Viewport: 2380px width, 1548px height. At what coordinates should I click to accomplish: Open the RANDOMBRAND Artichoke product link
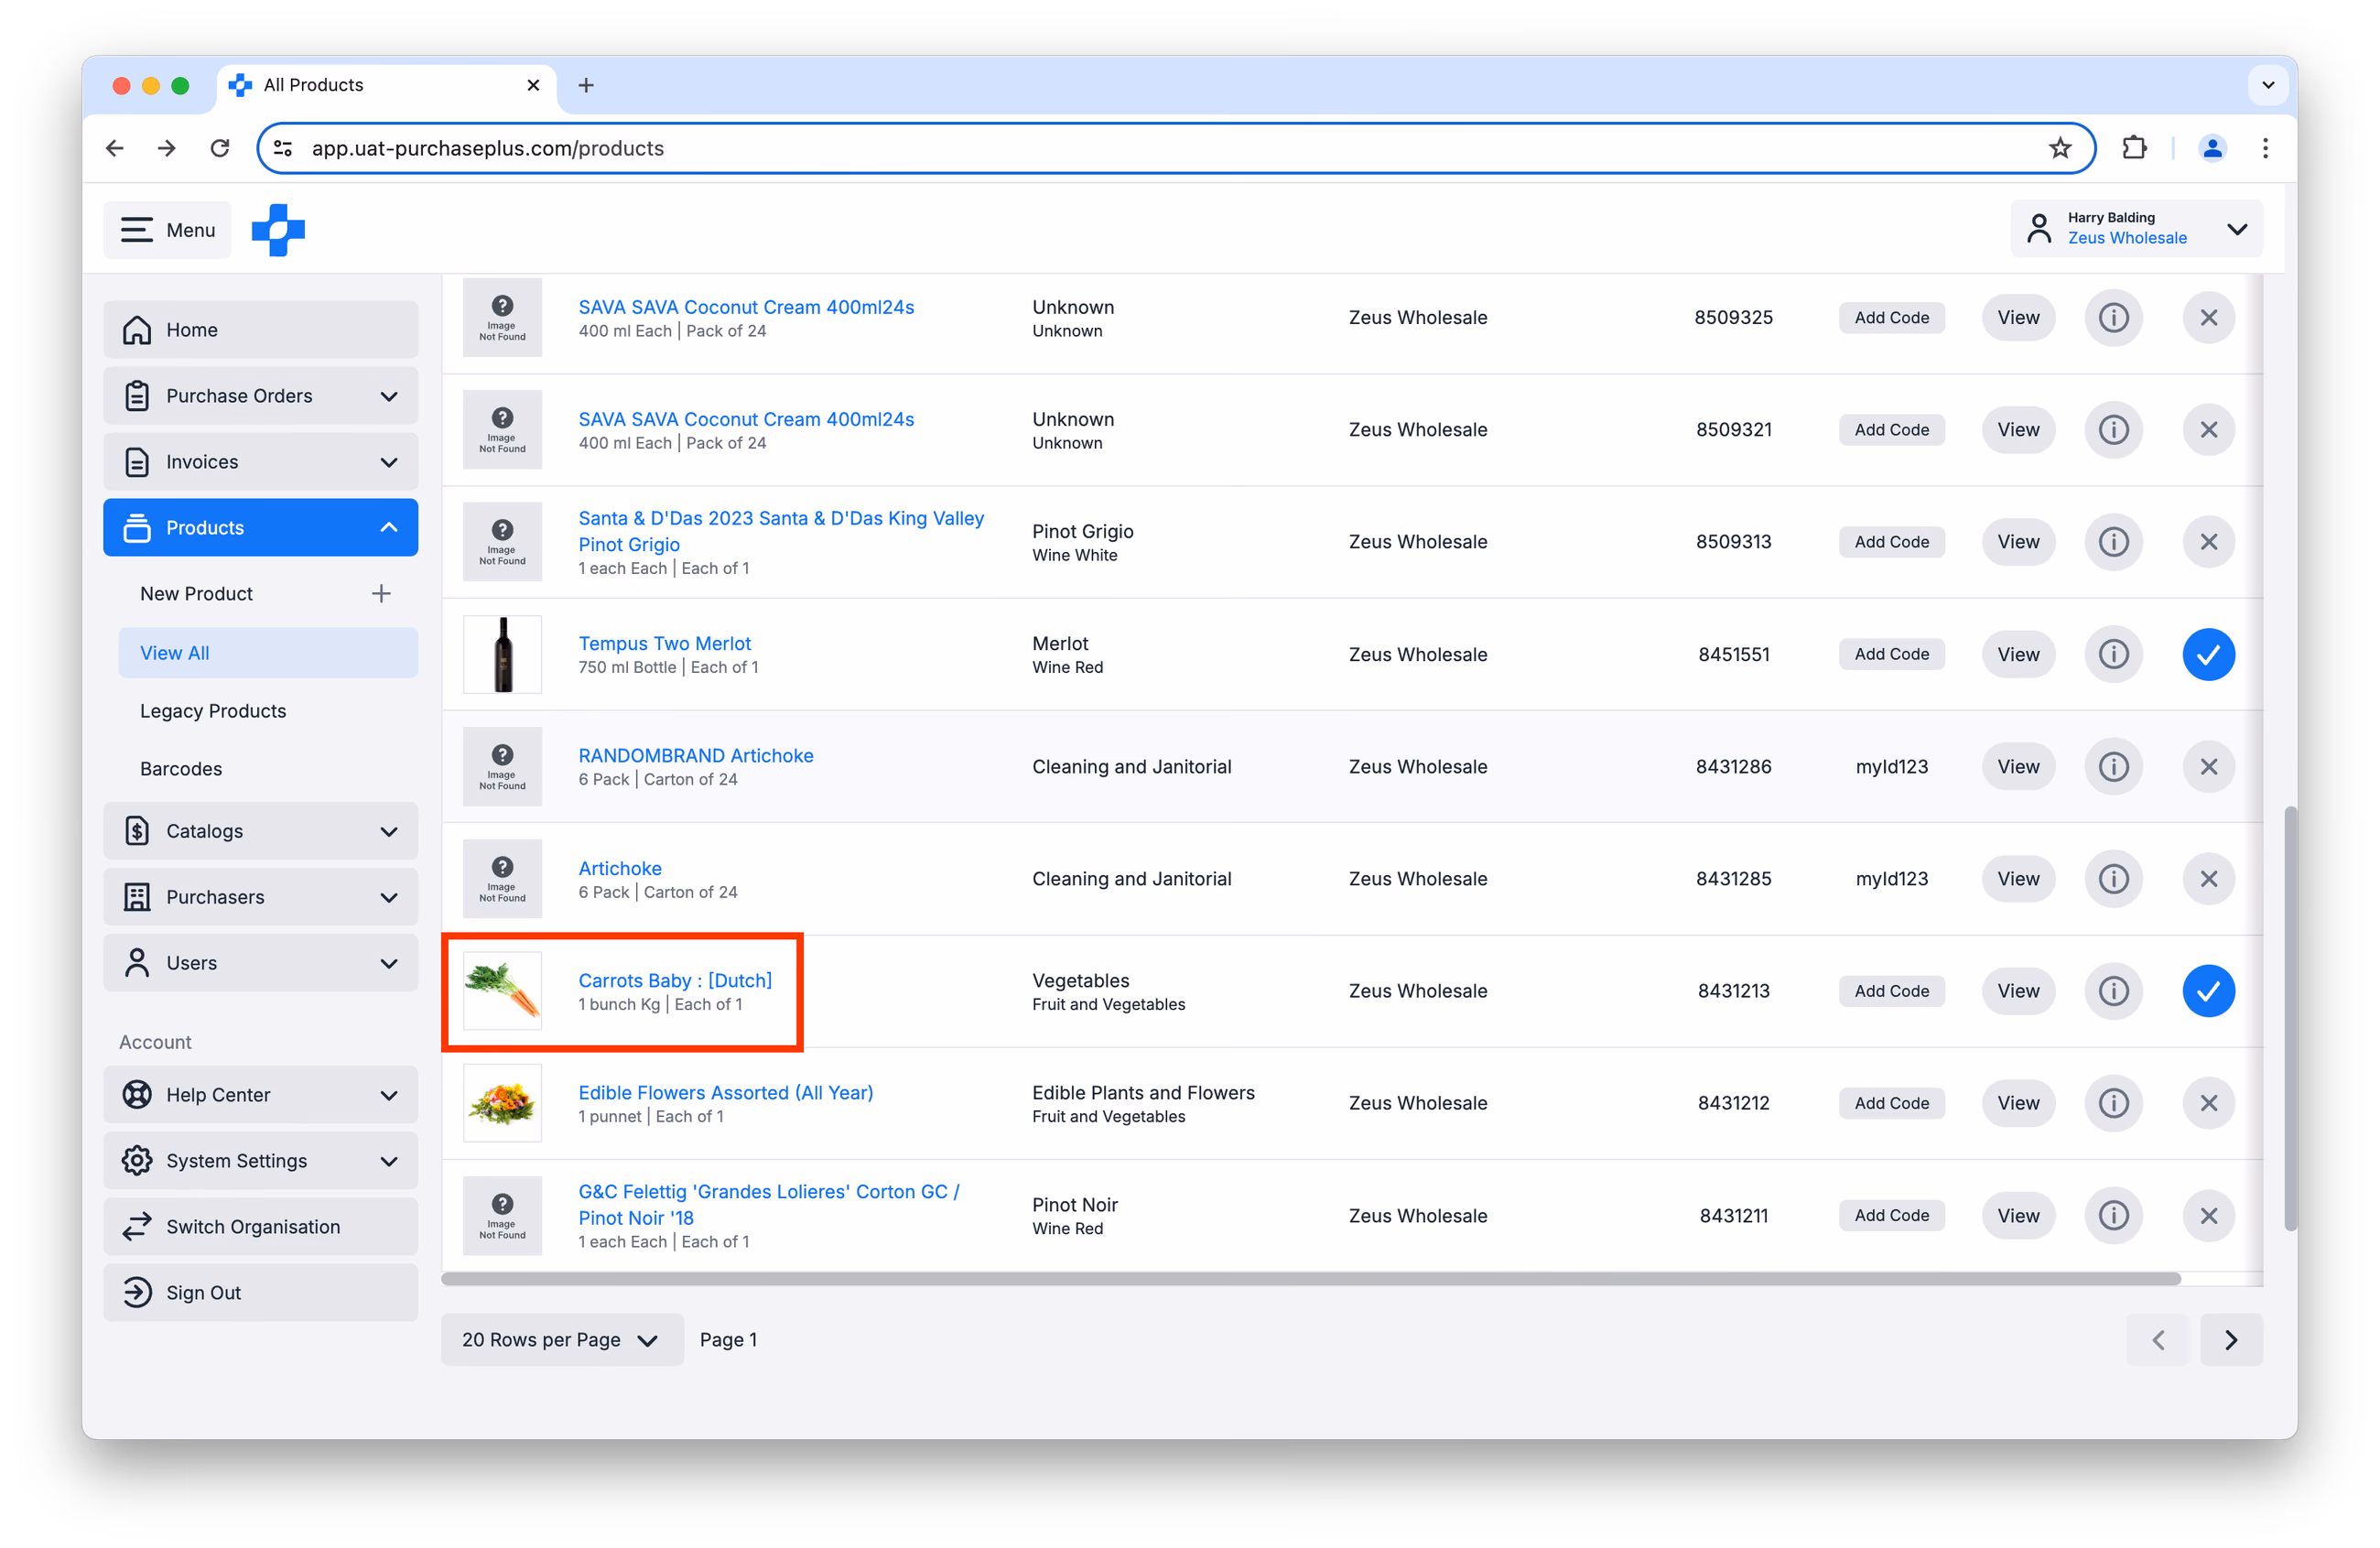point(695,755)
